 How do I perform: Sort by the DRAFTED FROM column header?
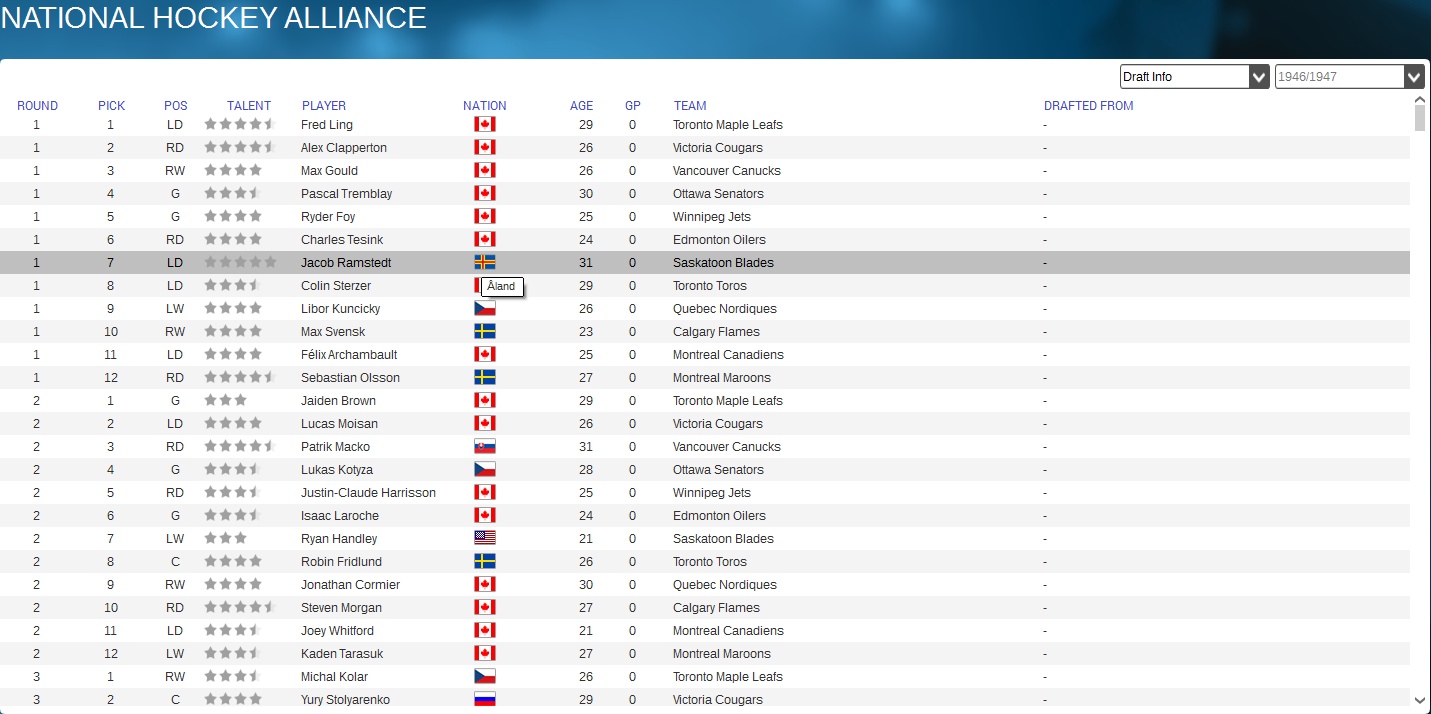pos(1088,106)
